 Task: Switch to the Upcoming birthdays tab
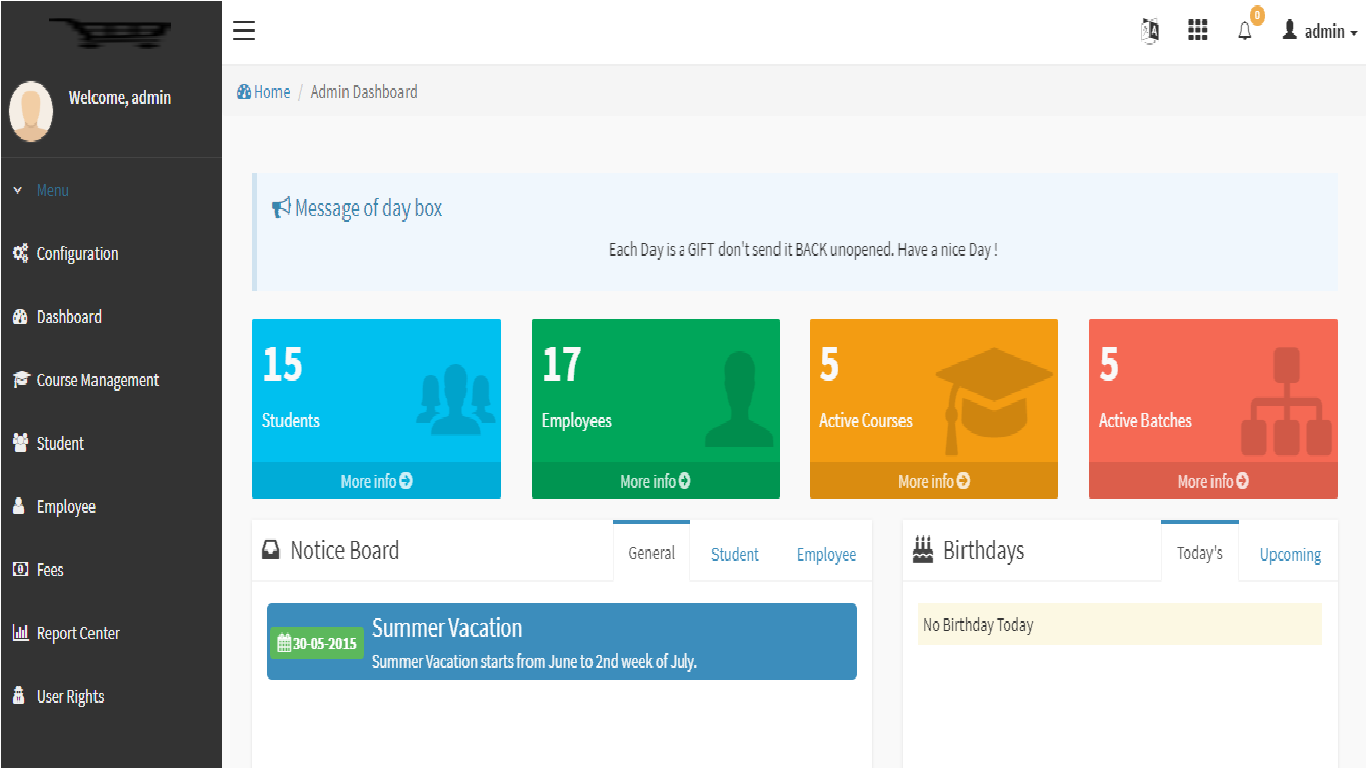point(1289,554)
